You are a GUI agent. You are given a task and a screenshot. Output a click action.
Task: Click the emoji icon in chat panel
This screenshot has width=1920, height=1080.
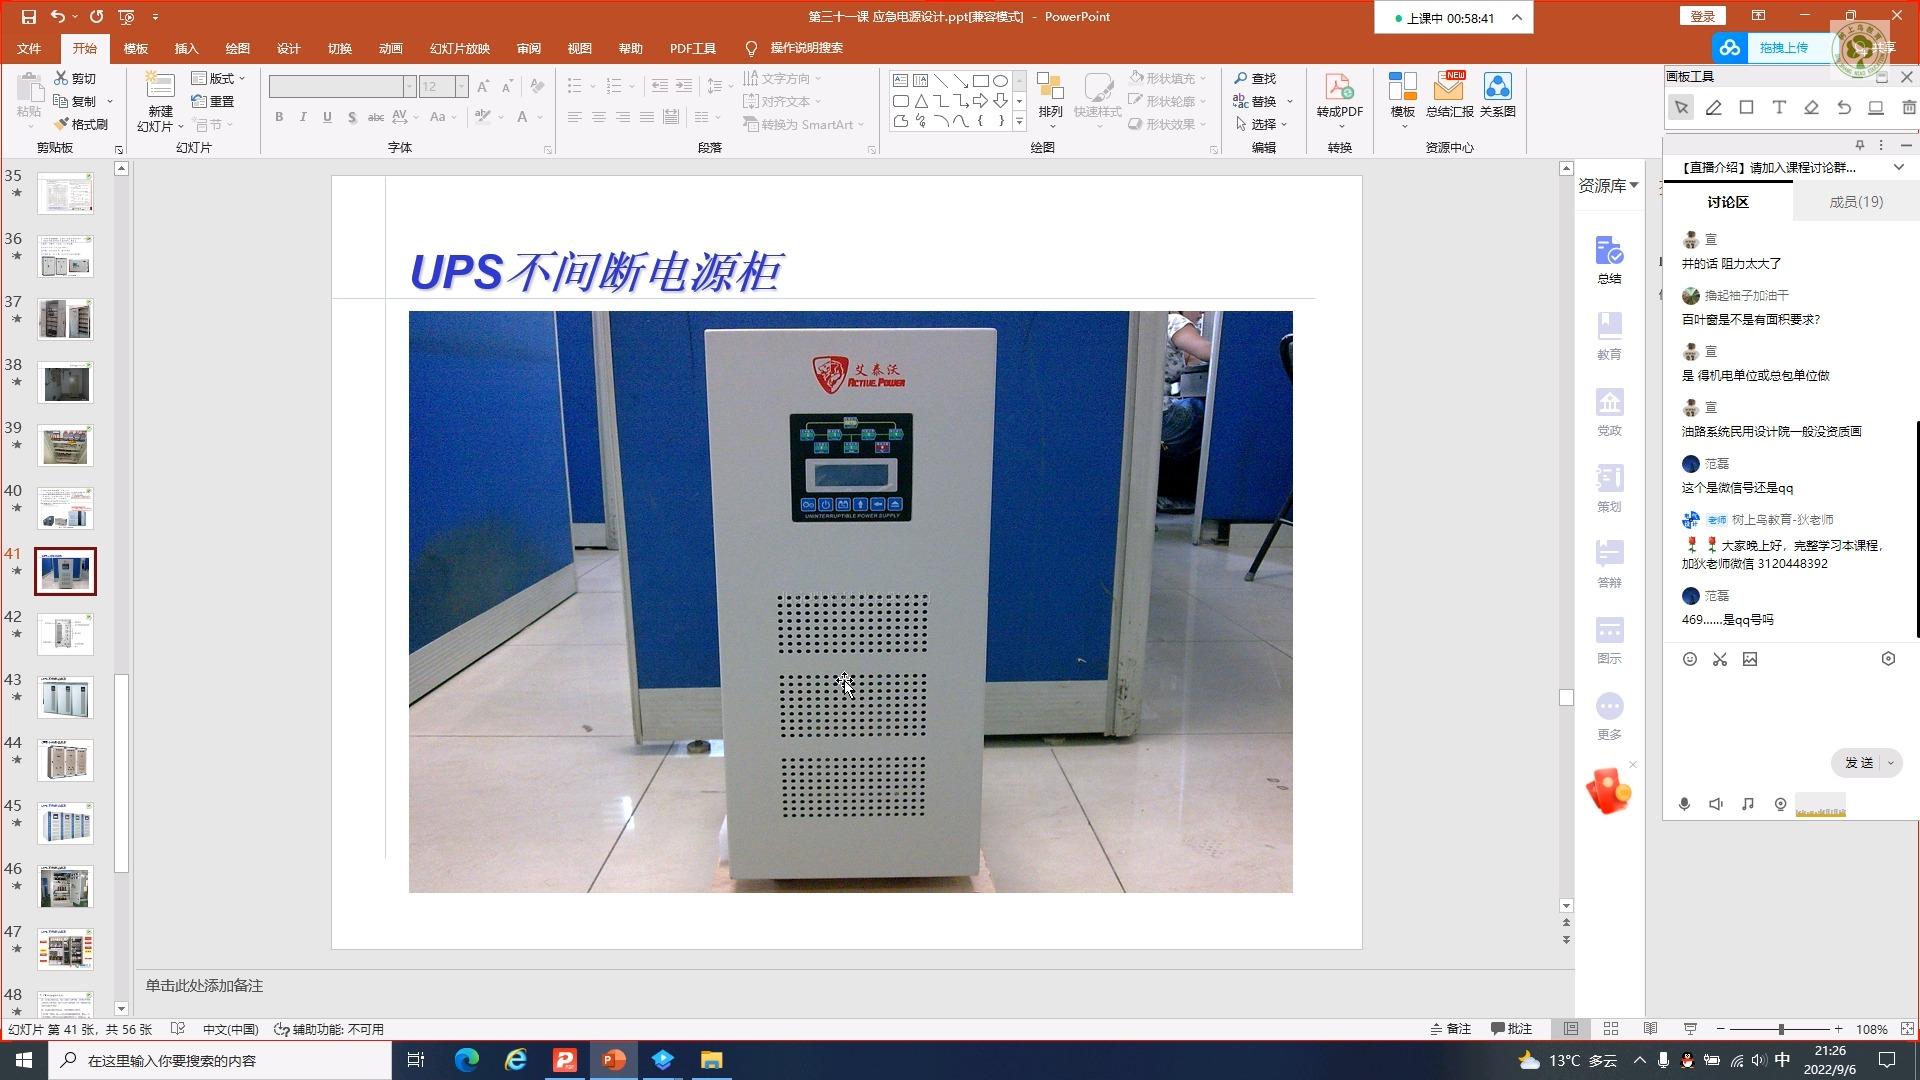[x=1690, y=659]
